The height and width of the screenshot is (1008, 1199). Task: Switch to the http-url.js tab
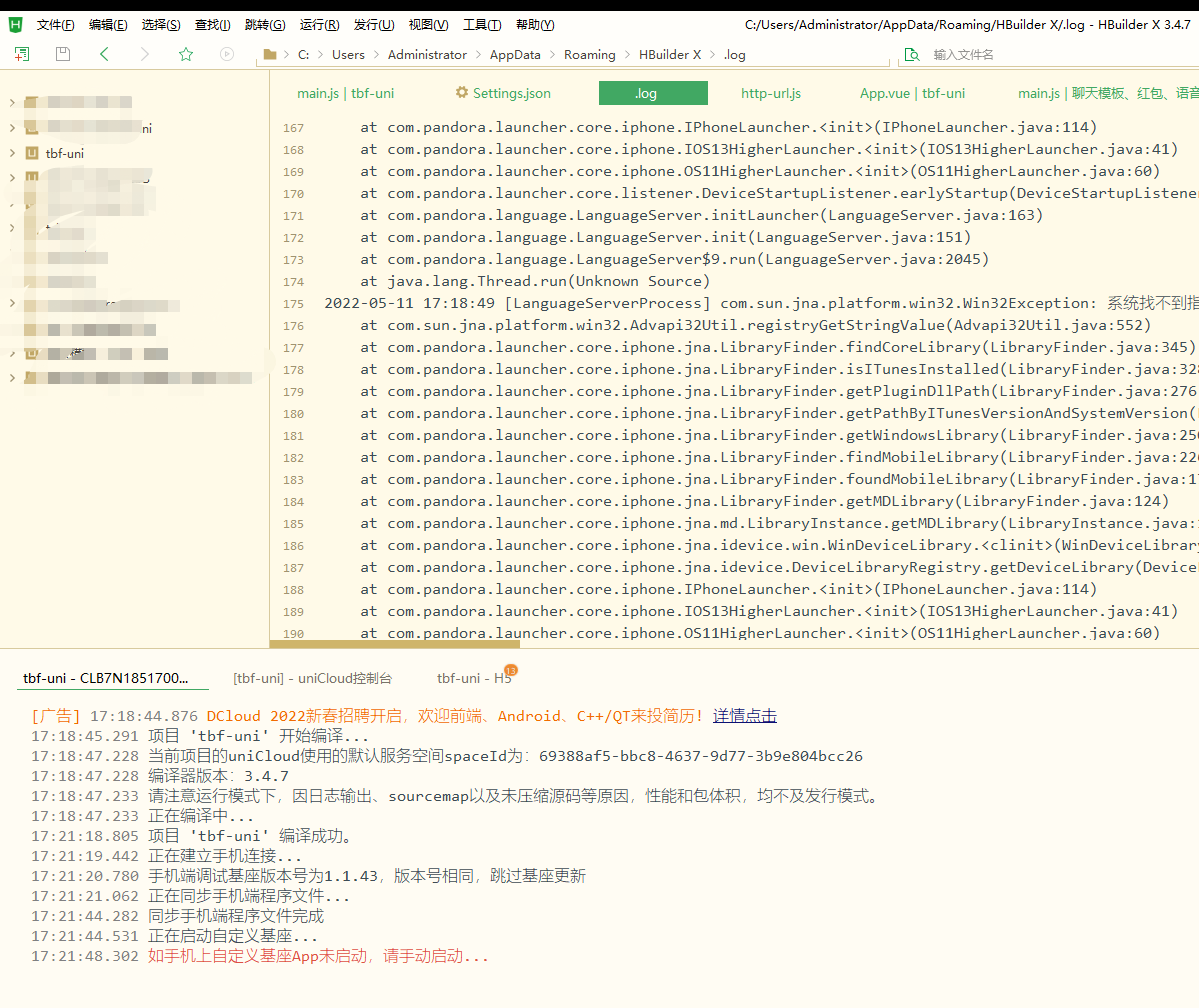771,93
